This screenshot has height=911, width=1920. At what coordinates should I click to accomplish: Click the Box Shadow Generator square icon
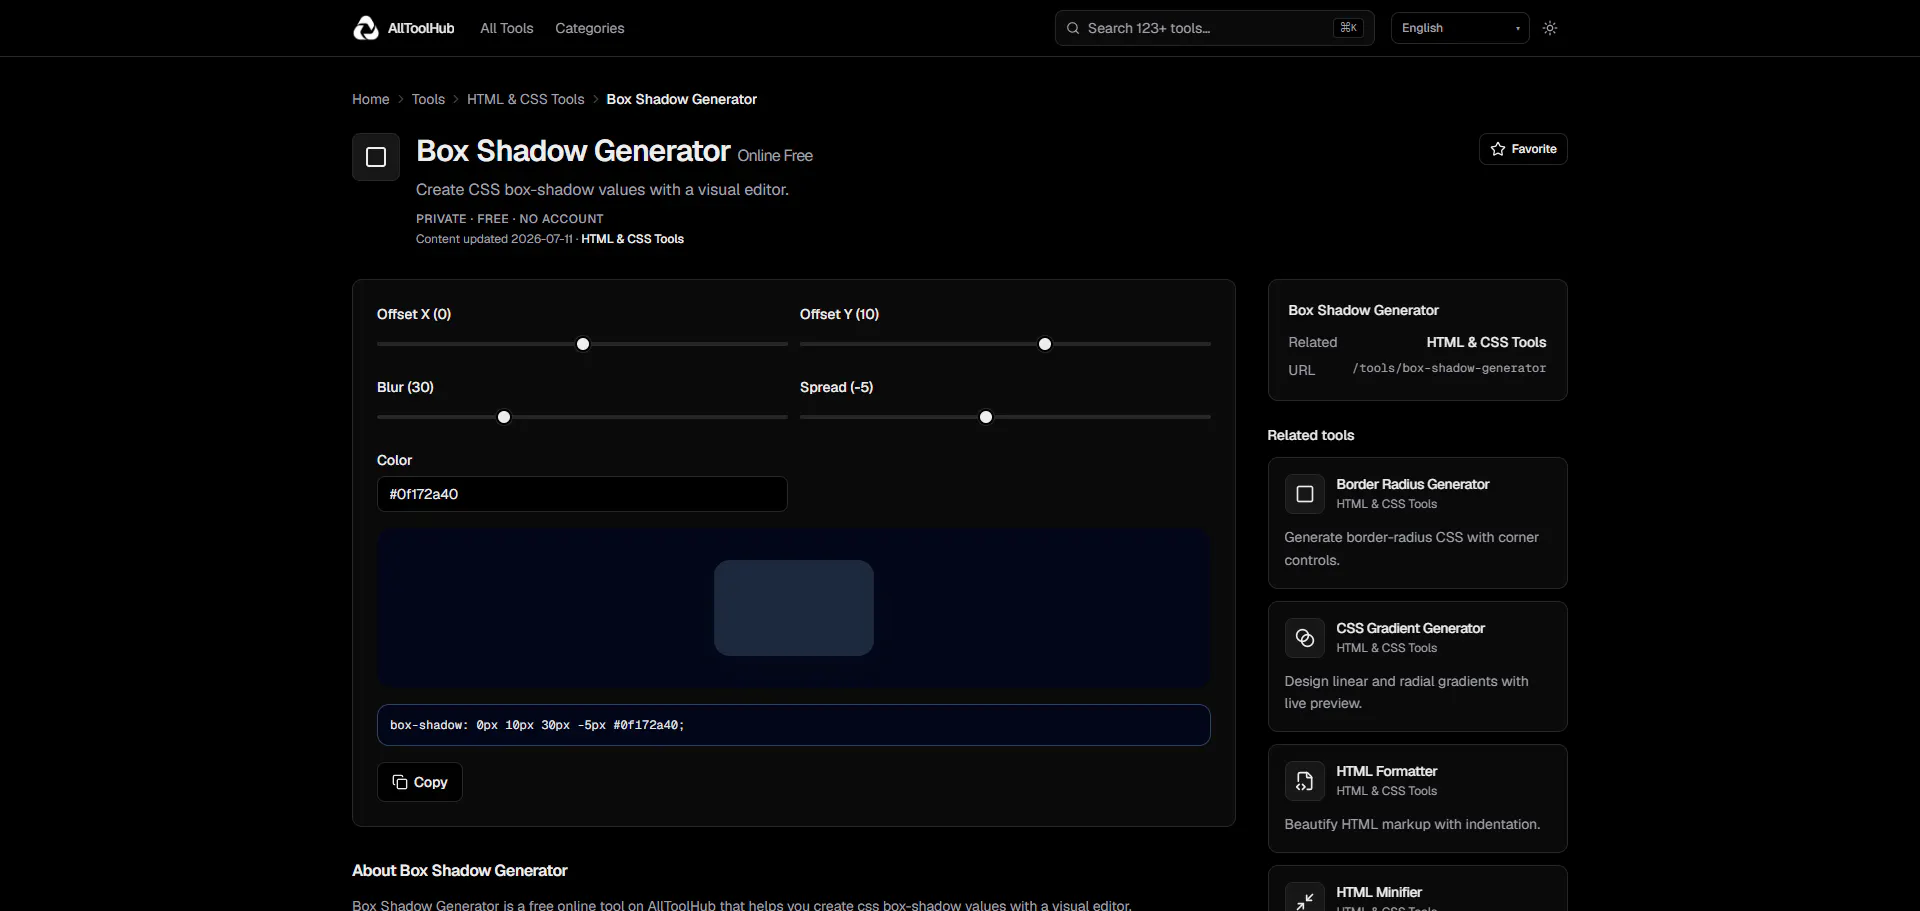click(x=376, y=157)
